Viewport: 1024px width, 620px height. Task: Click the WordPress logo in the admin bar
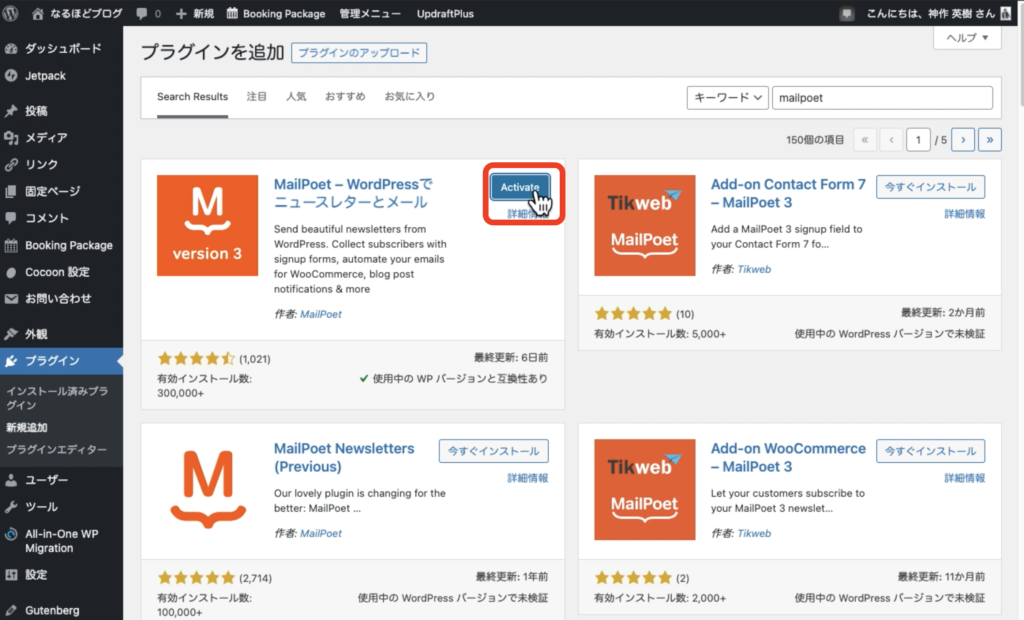[x=10, y=13]
